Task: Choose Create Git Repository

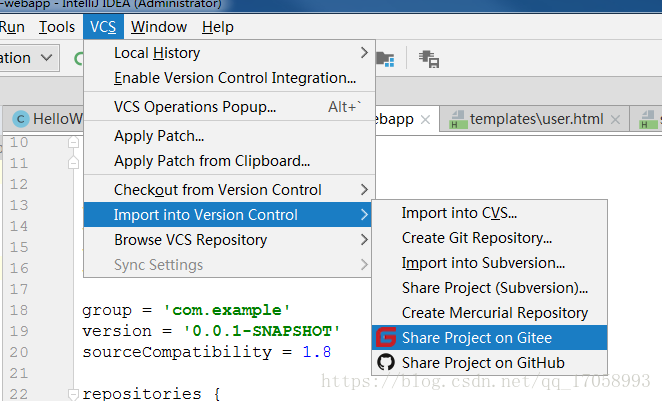Action: pyautogui.click(x=490, y=238)
